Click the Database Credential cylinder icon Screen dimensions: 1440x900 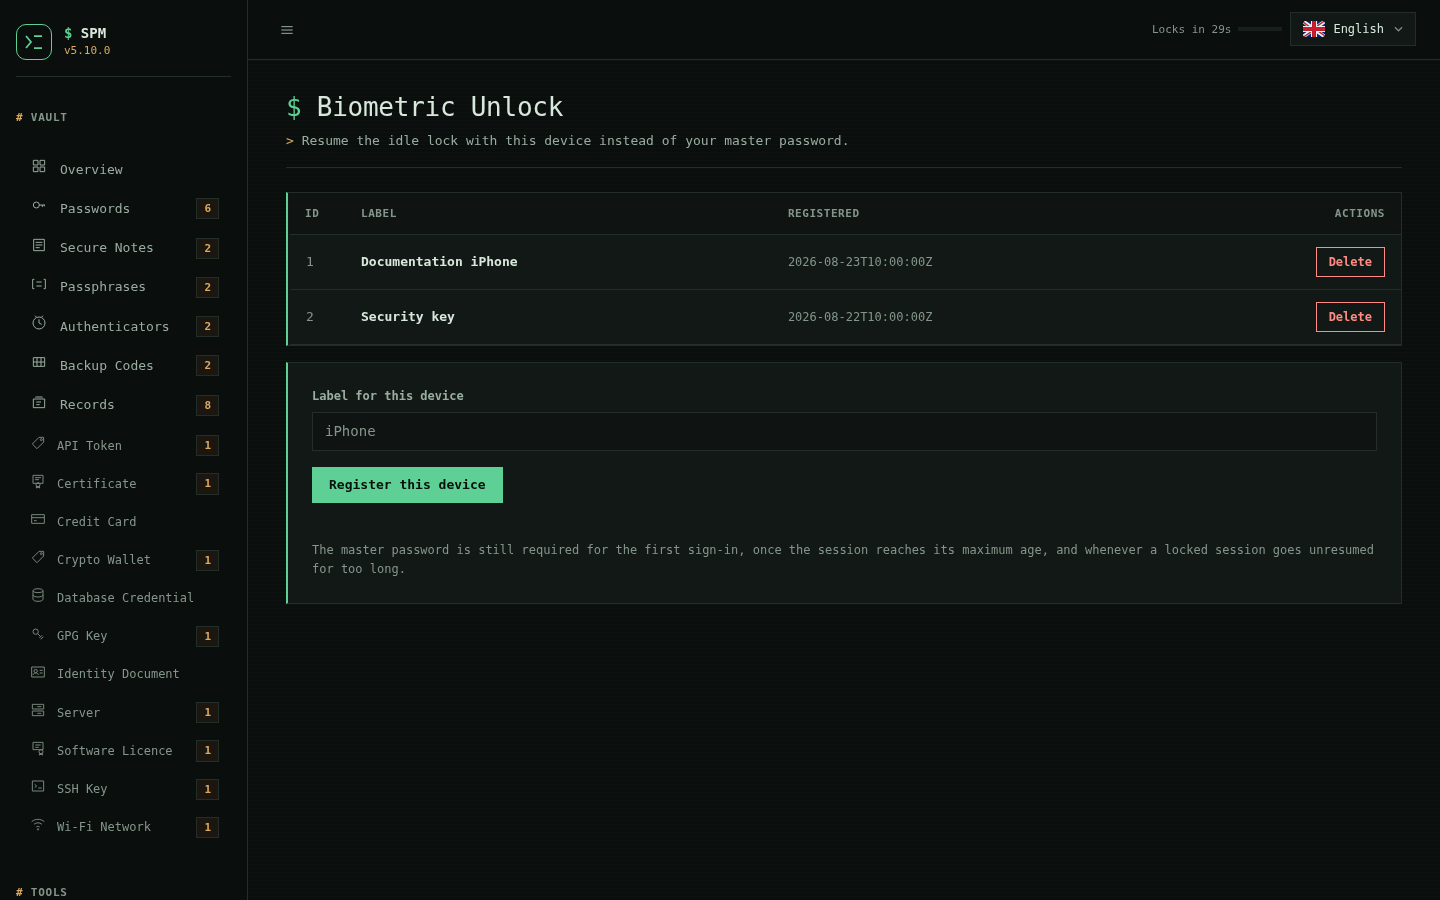click(x=38, y=595)
